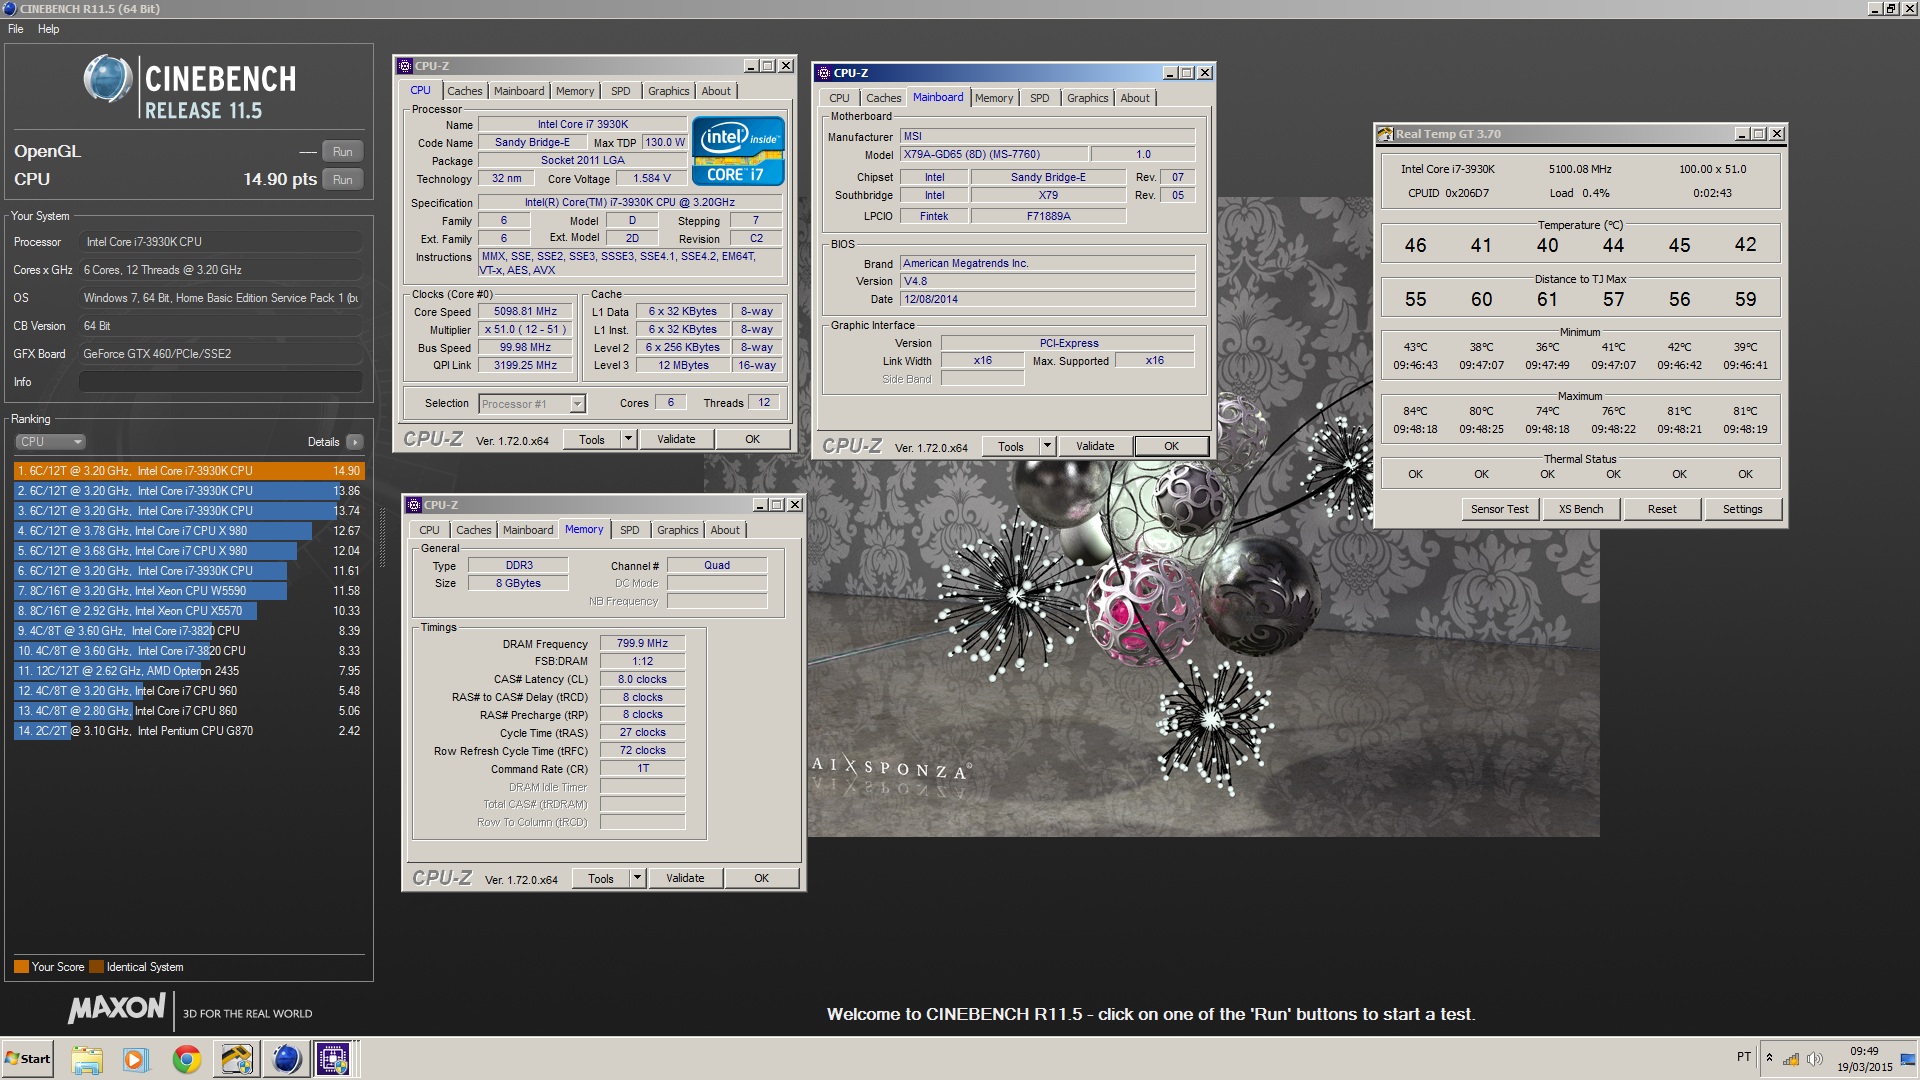Click the 5100.08 MHz readout in Real Temp
The width and height of the screenshot is (1920, 1080).
(1580, 169)
